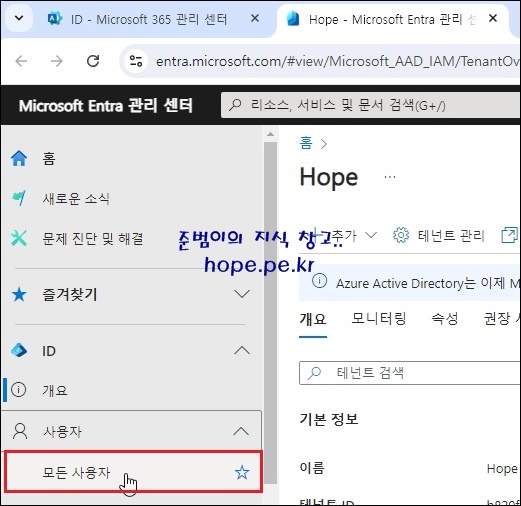The image size is (521, 506).
Task: Click the 이름 field label
Action: coord(312,468)
